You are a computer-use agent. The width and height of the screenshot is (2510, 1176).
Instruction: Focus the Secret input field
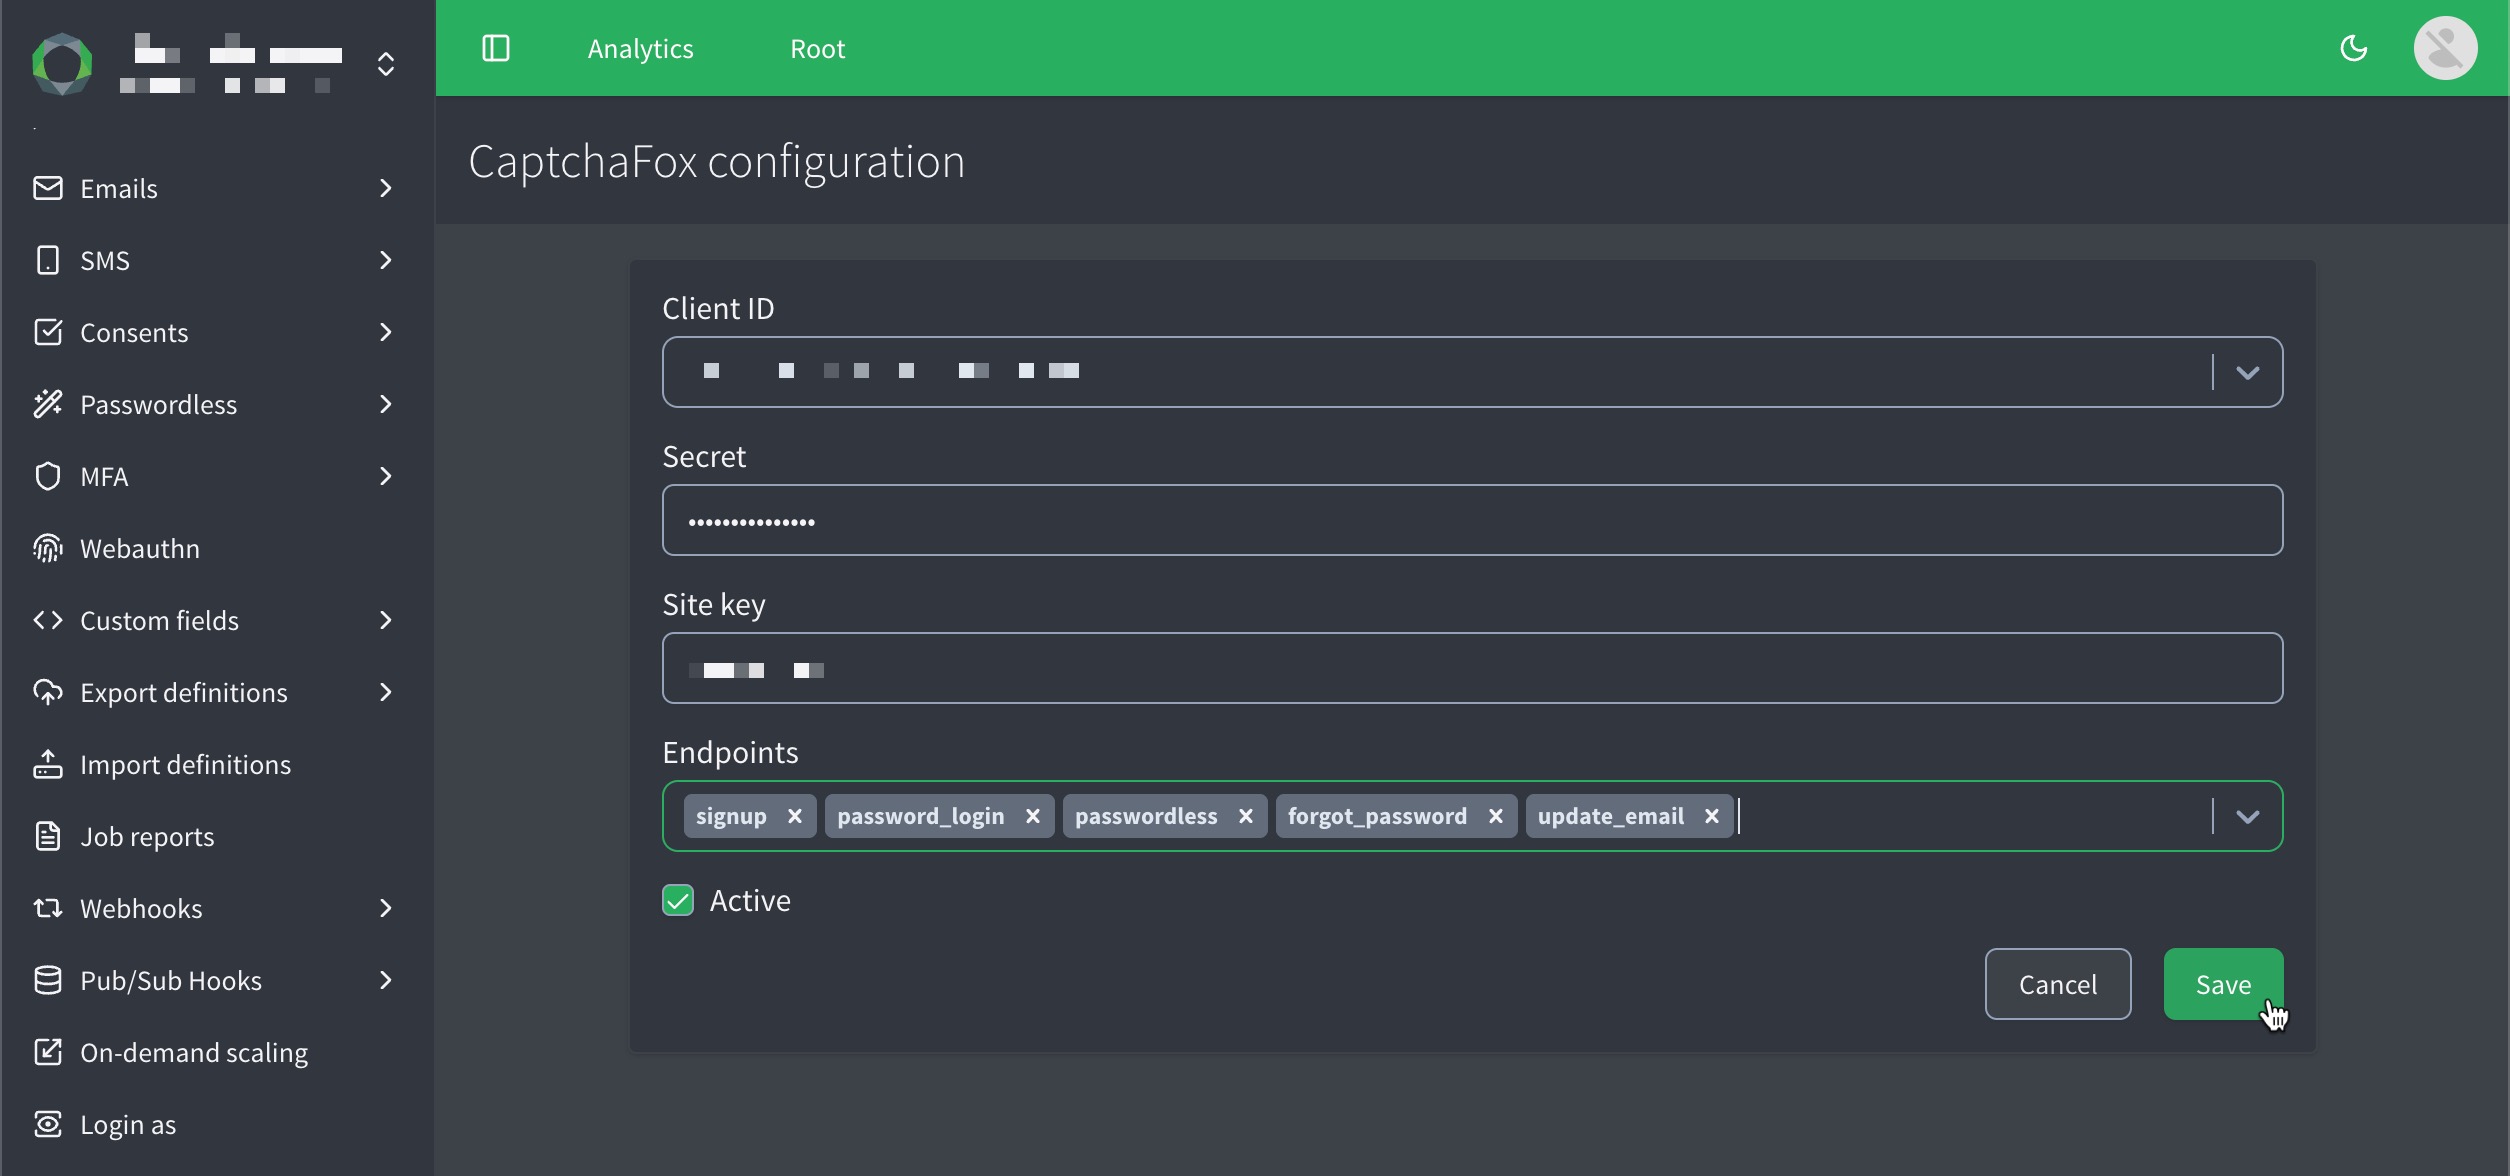[x=1472, y=520]
